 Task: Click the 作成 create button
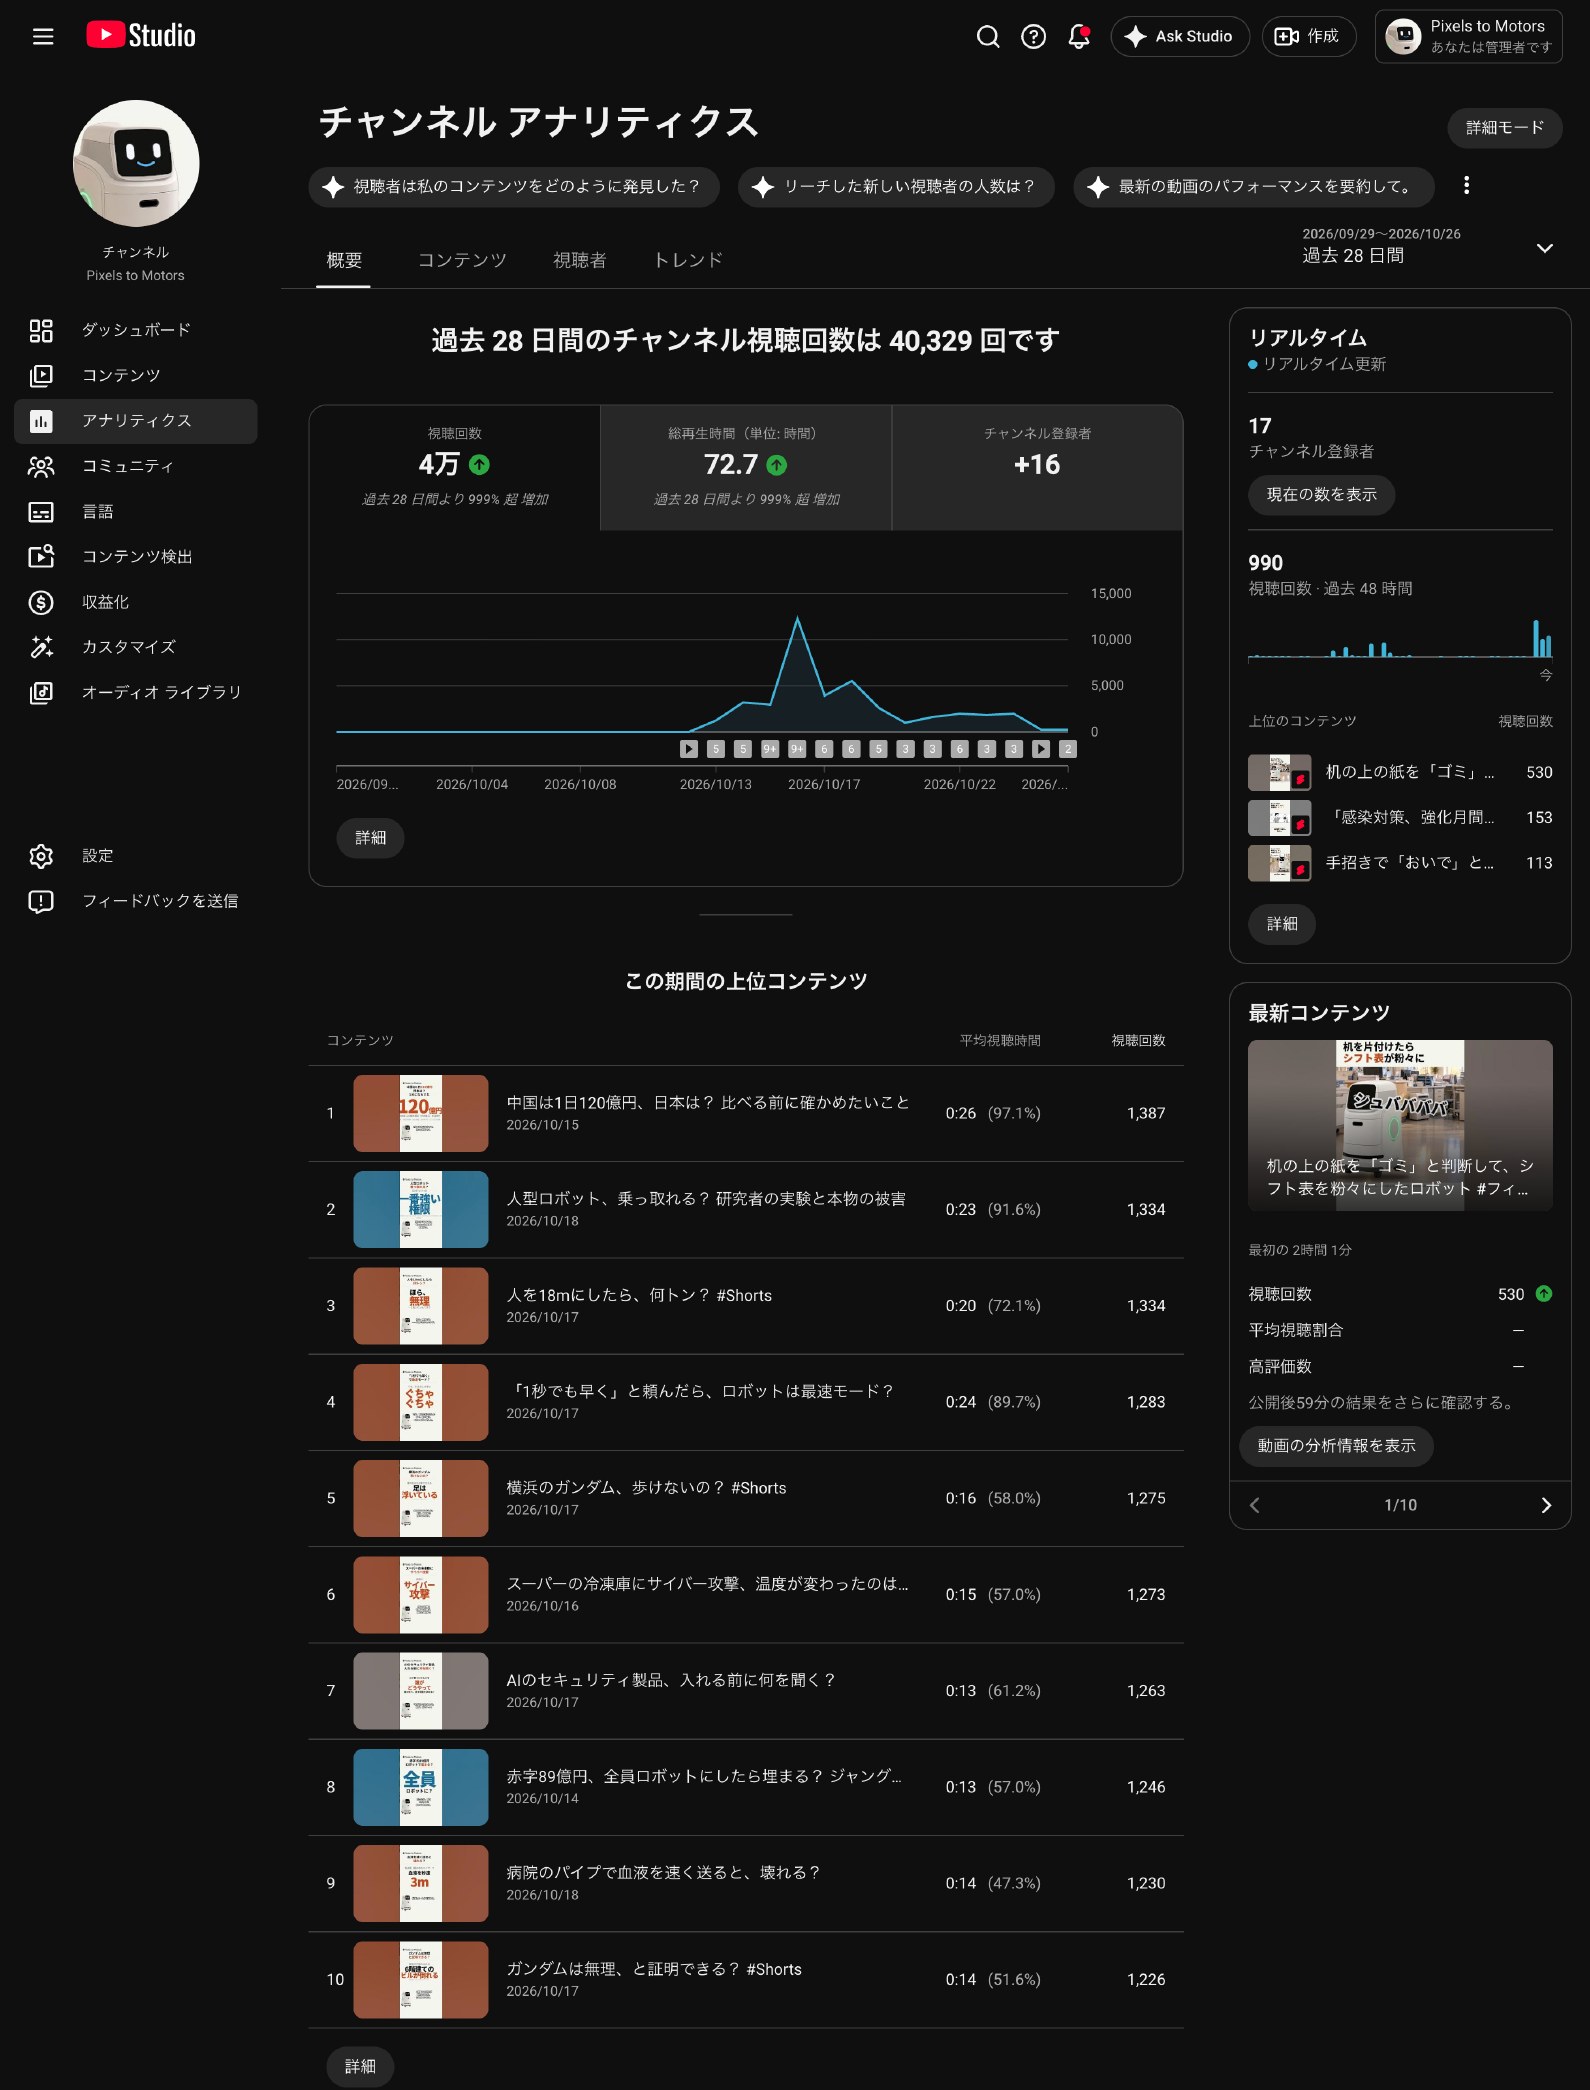point(1309,37)
